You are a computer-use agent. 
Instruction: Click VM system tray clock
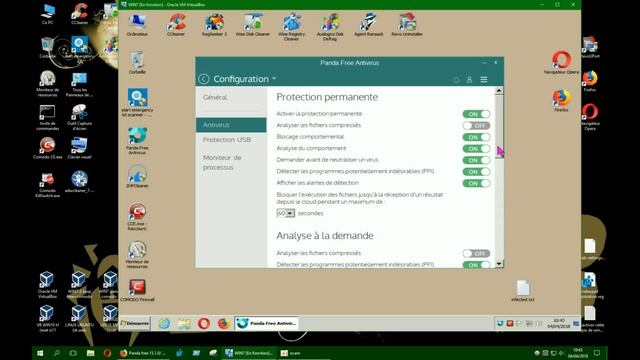[x=559, y=323]
